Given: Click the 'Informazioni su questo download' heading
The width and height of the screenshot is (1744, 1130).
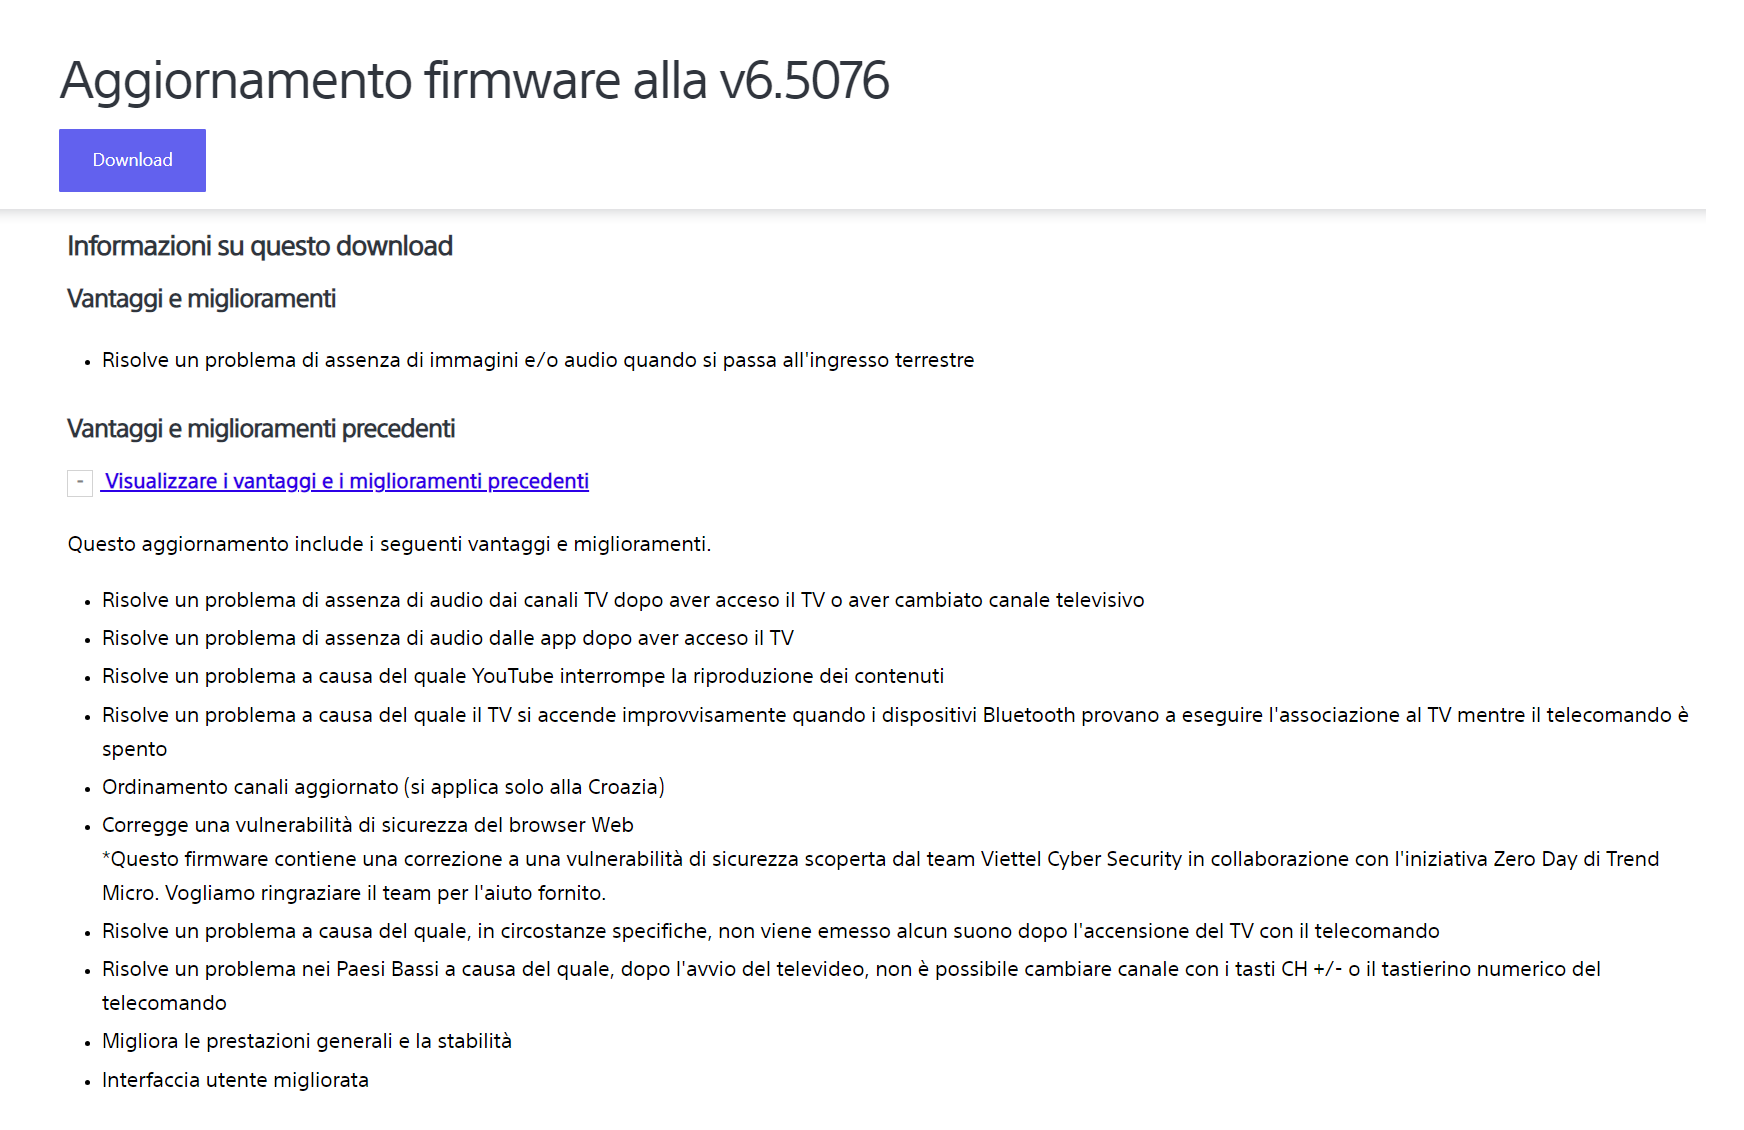Looking at the screenshot, I should (260, 246).
